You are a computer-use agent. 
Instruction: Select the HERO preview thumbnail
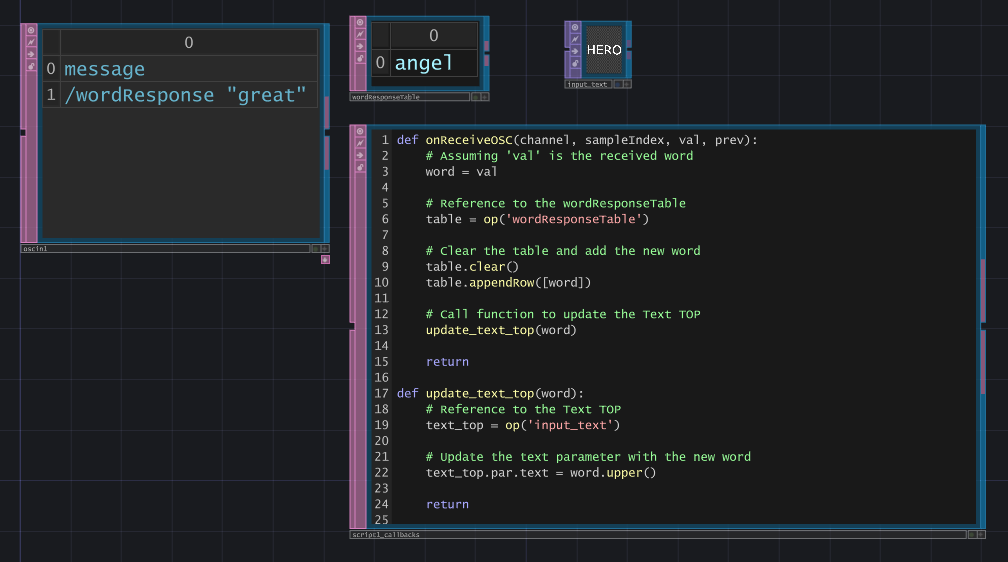point(603,49)
